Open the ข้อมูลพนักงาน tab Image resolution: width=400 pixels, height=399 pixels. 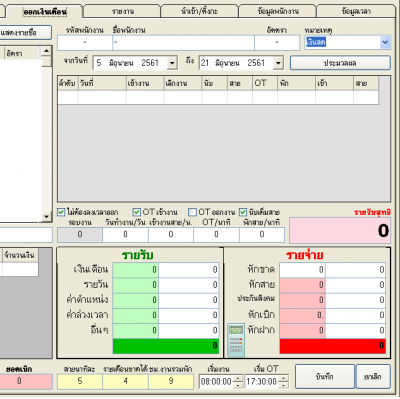click(x=278, y=11)
